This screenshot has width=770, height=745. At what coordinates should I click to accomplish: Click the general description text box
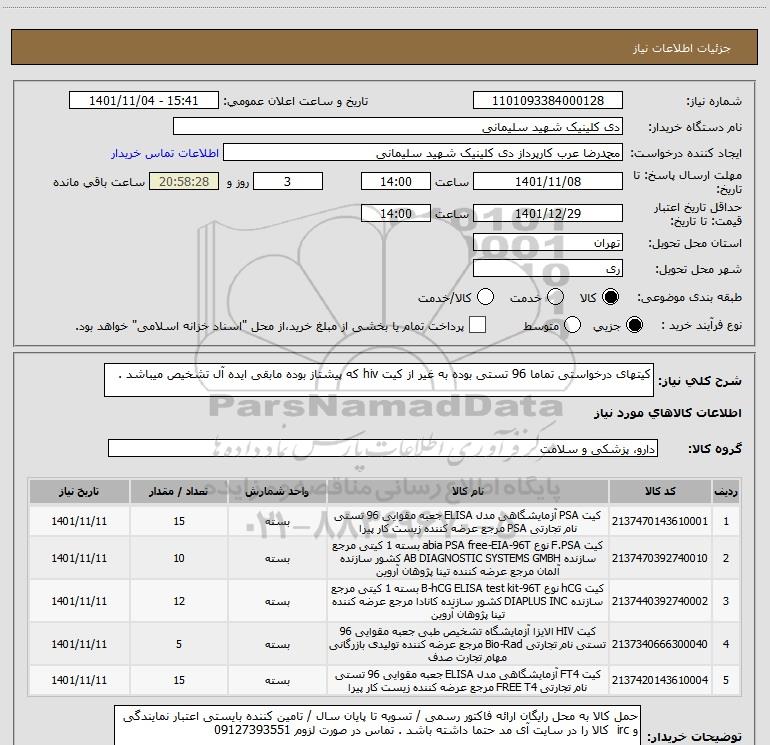(x=379, y=380)
